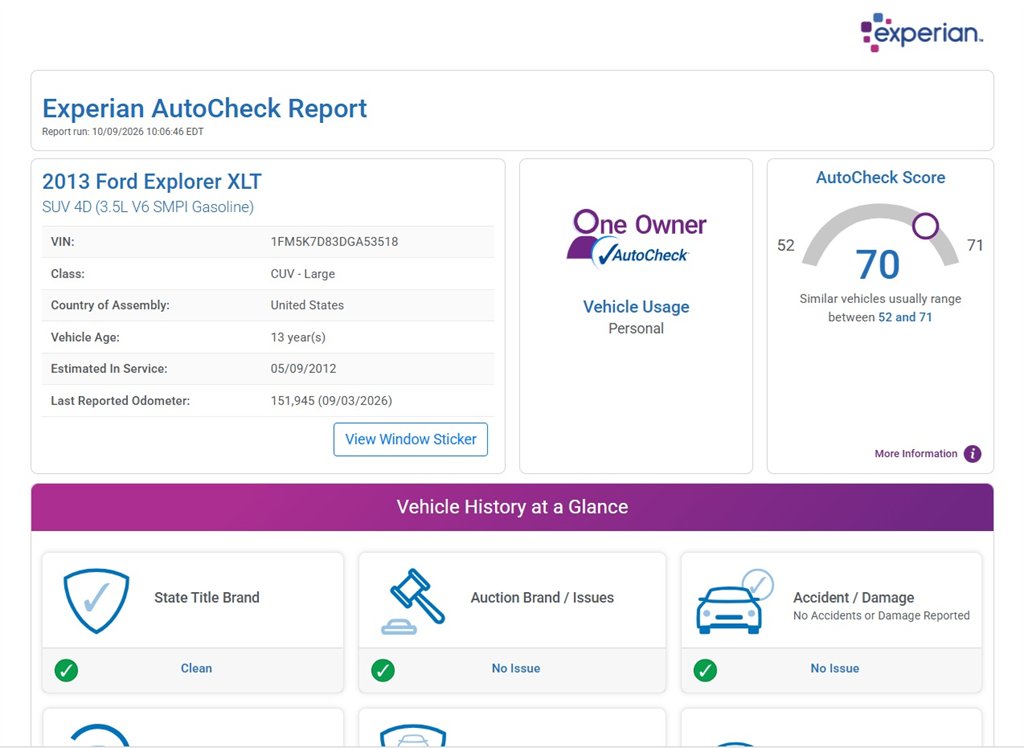Click the odometer value 151,945 (09/03/2026)

click(x=331, y=400)
